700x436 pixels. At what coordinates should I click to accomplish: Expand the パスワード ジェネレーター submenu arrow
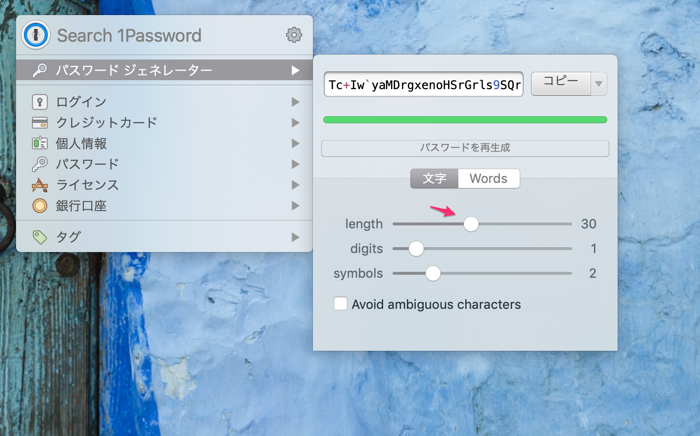[296, 71]
